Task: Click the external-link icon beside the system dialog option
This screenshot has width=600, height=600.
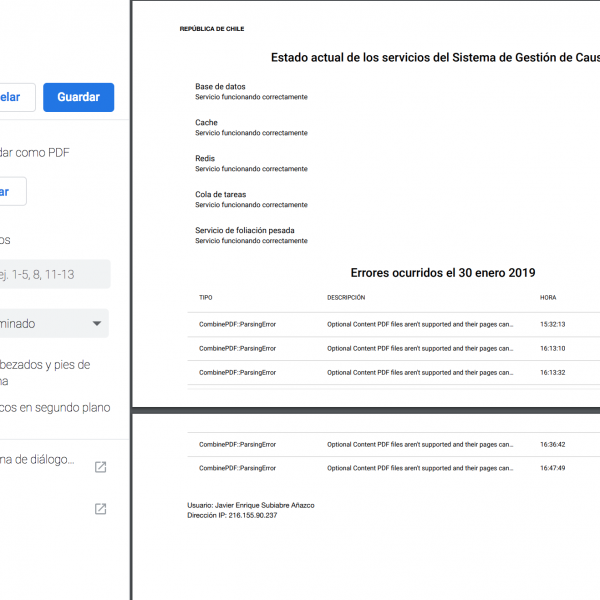Action: (x=100, y=467)
